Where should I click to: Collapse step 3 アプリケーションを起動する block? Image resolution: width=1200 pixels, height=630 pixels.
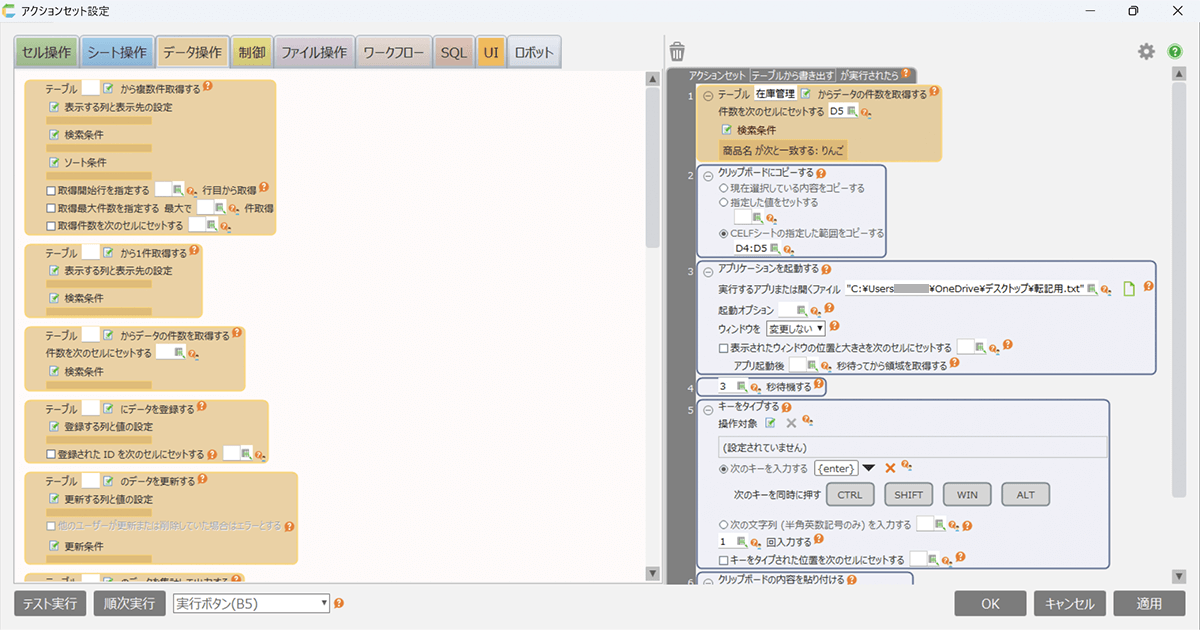tap(708, 270)
